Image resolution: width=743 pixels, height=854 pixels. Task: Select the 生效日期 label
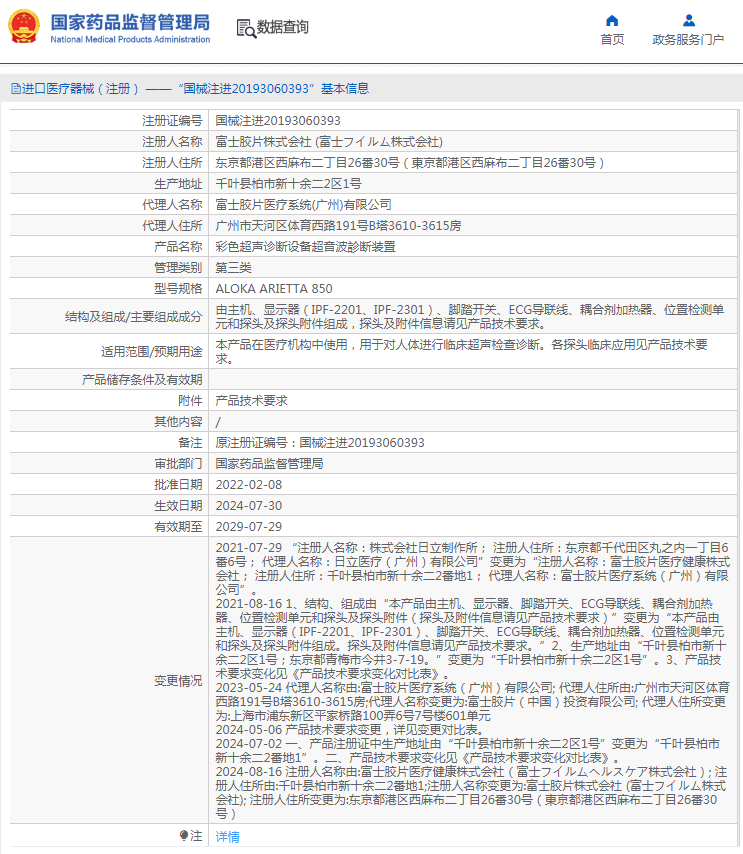pos(178,505)
